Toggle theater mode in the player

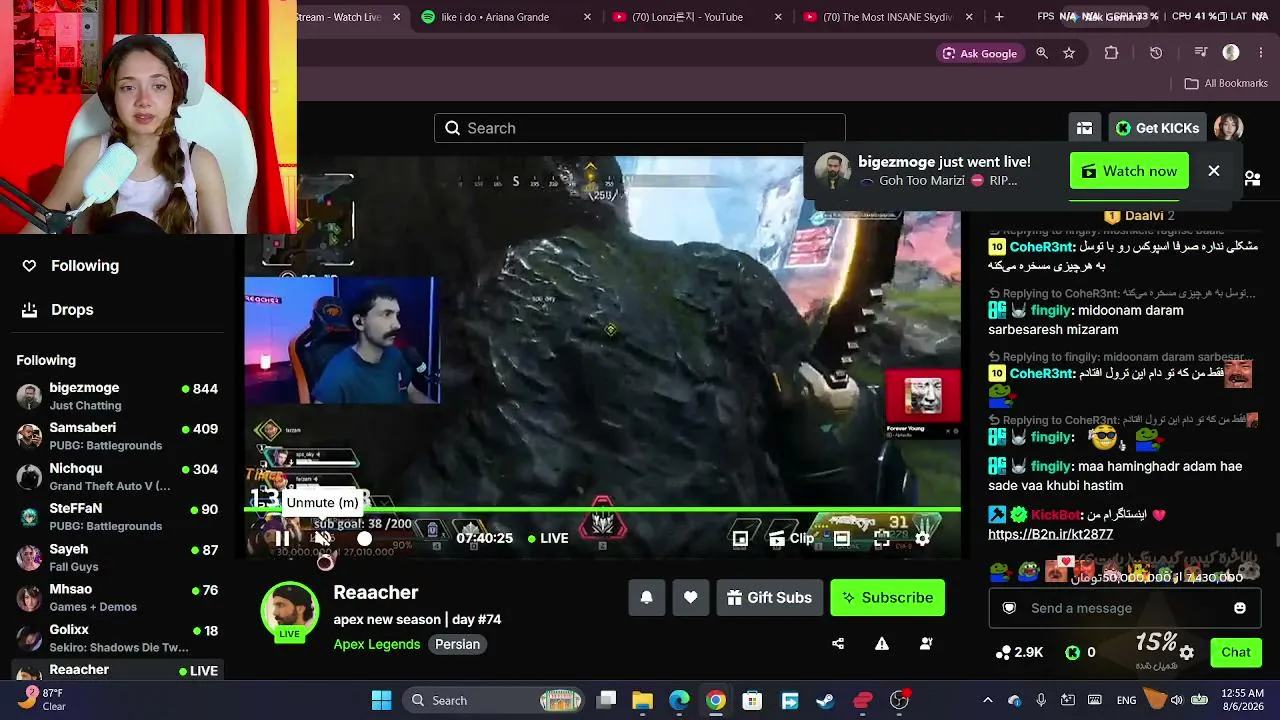842,538
